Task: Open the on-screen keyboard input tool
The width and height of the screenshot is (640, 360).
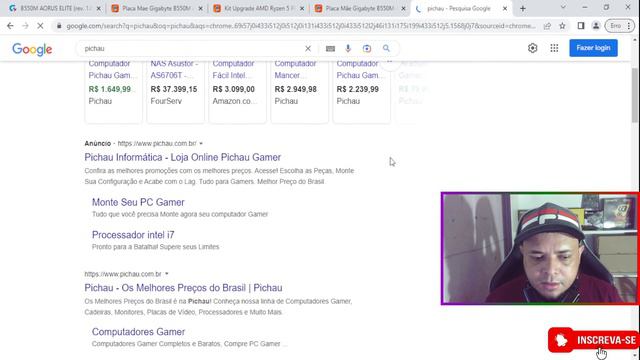Action: [x=330, y=49]
